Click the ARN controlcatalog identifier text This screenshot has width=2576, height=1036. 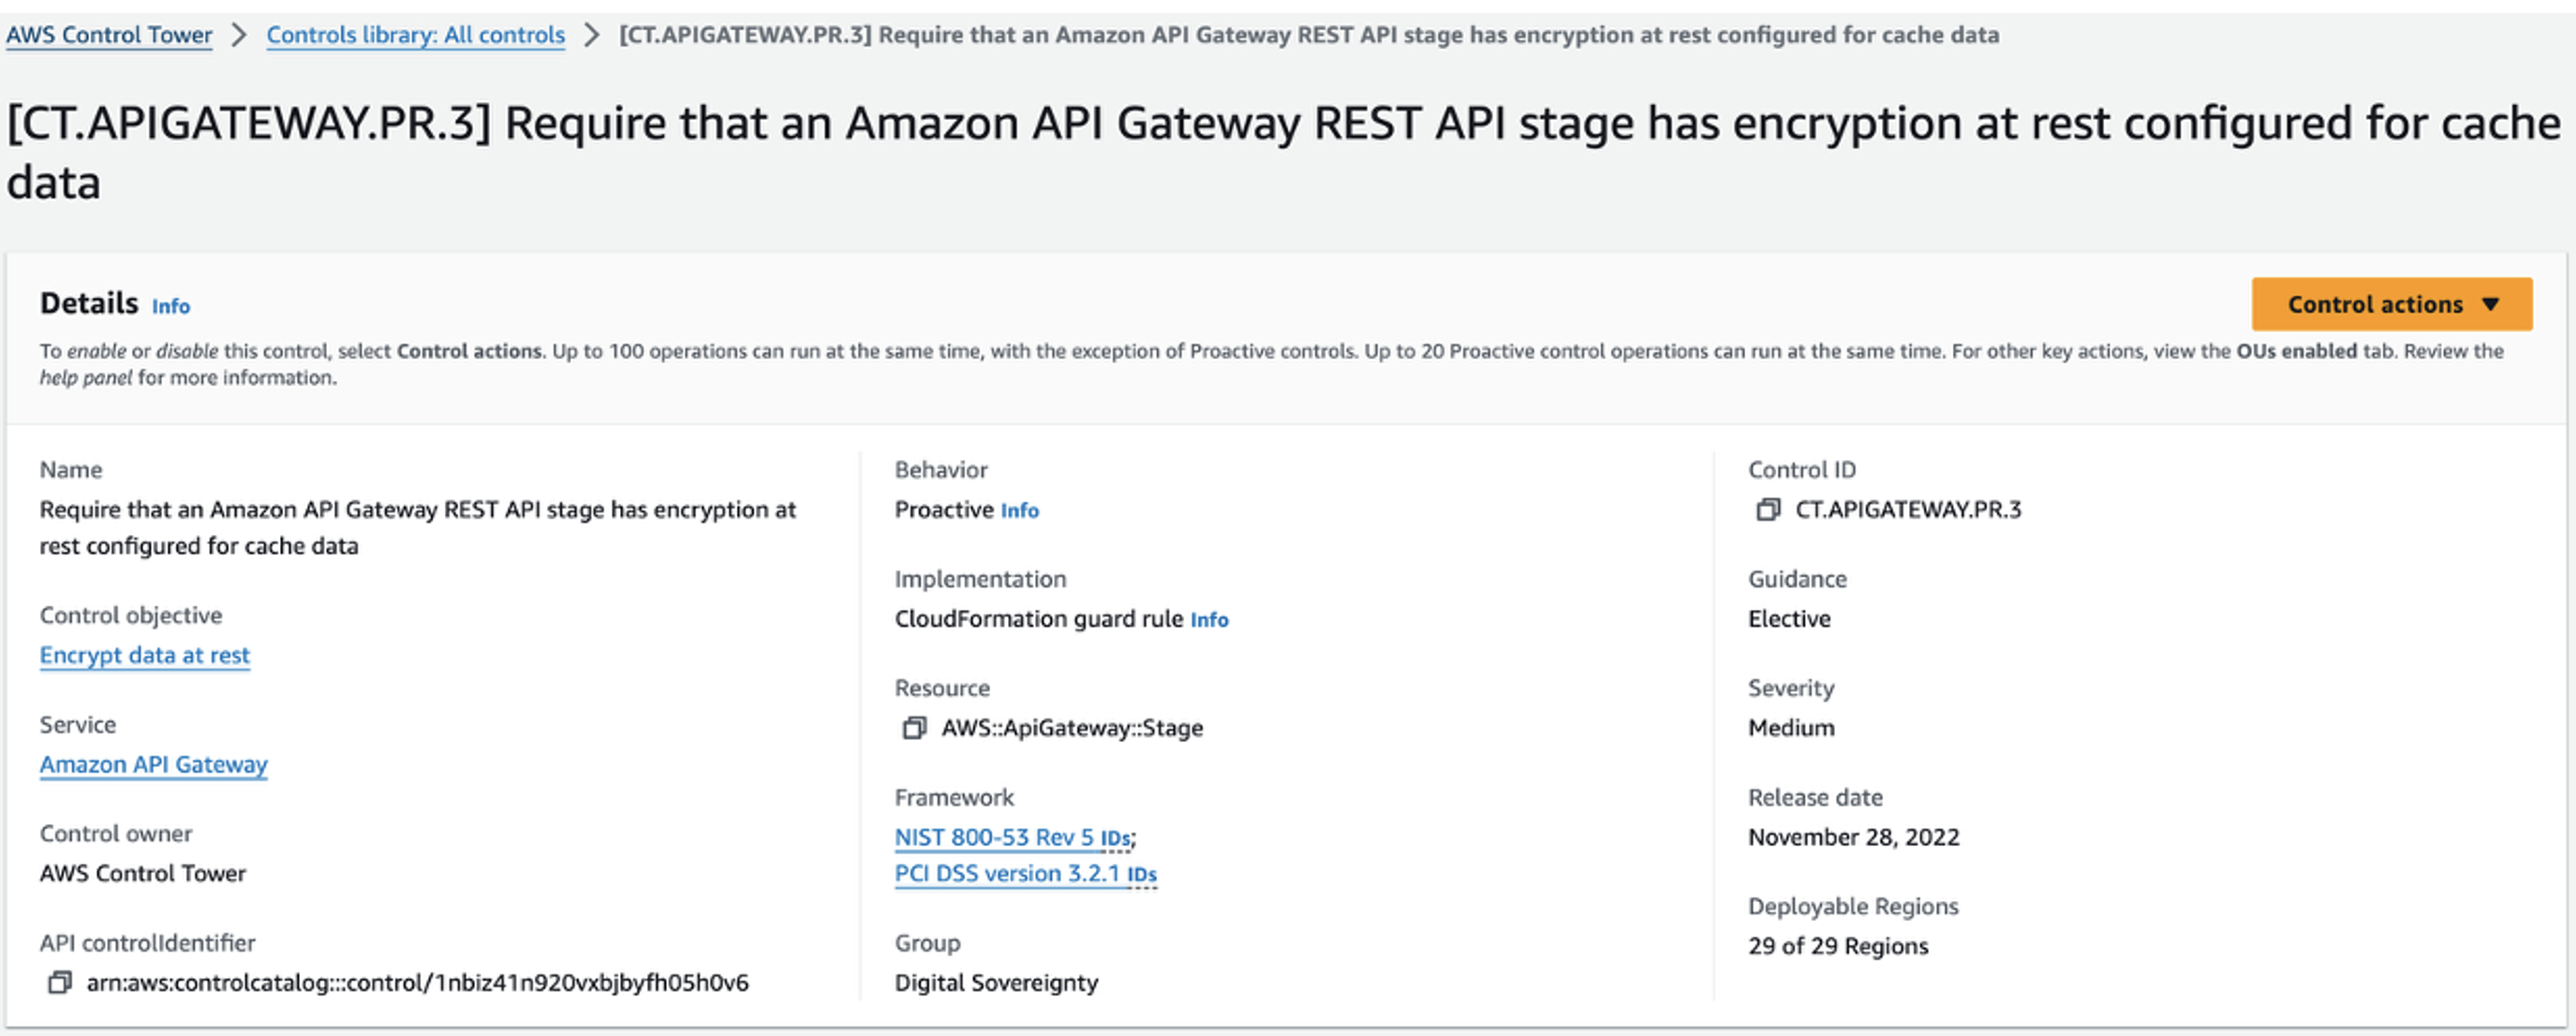[417, 983]
